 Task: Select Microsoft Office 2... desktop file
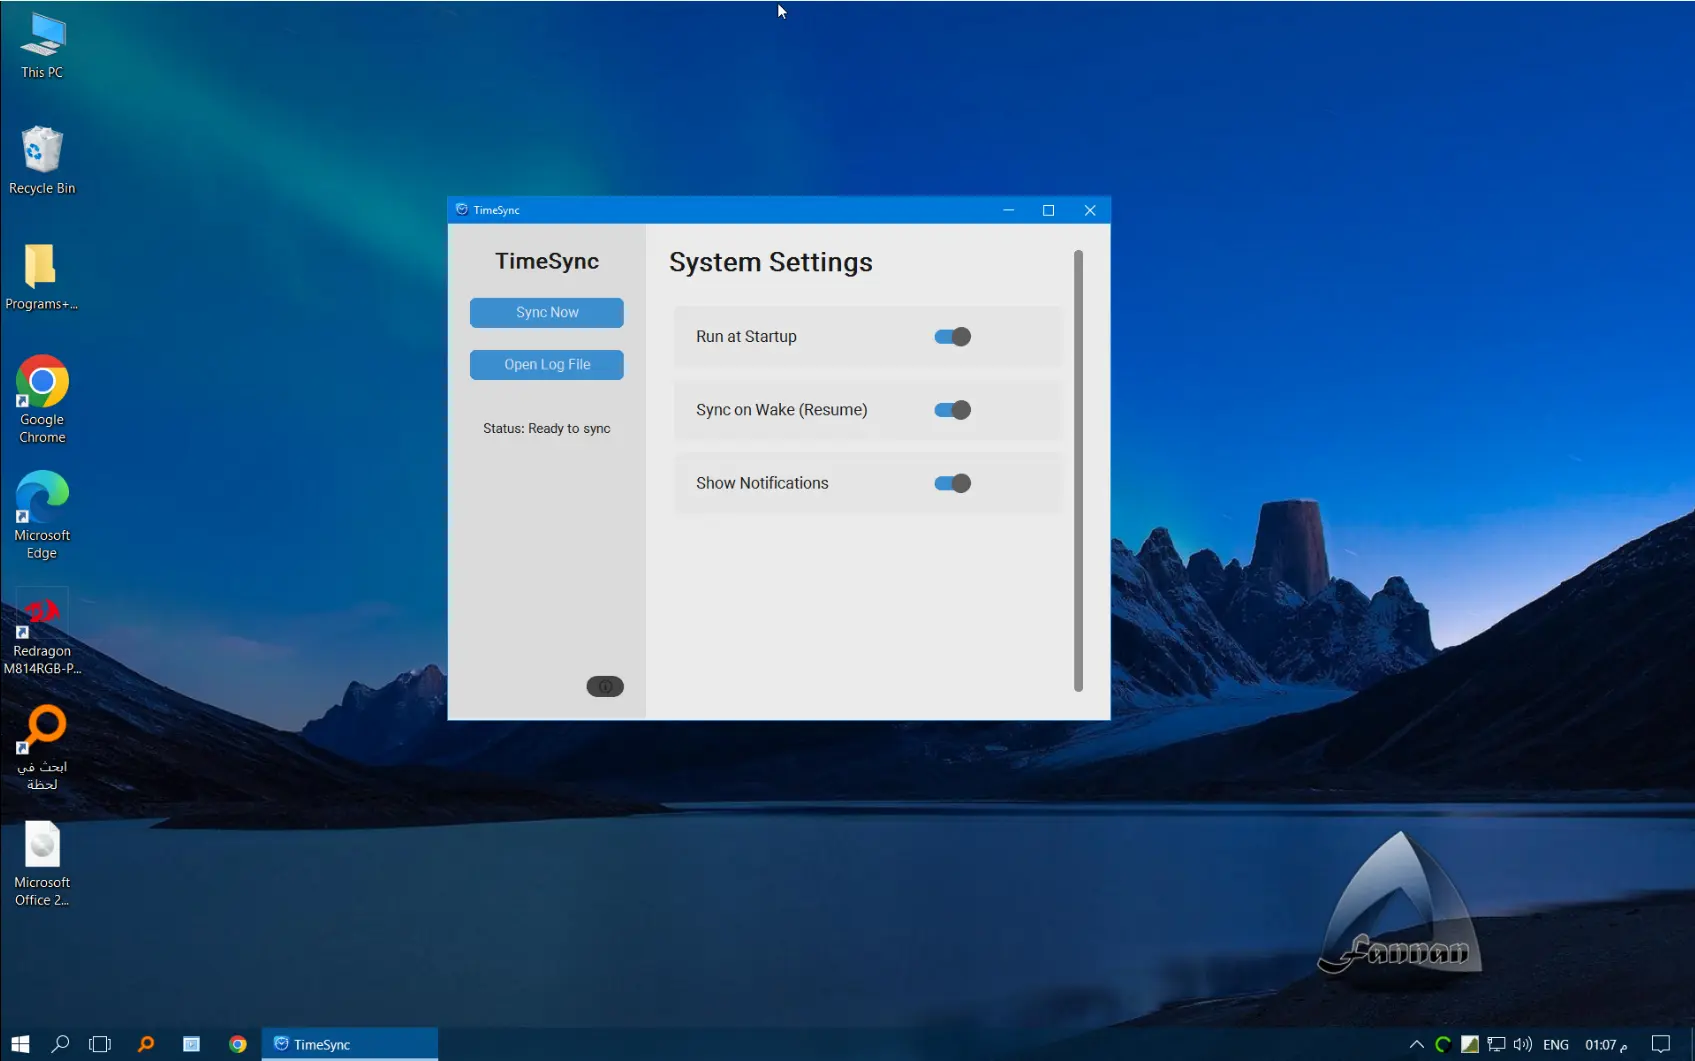42,864
